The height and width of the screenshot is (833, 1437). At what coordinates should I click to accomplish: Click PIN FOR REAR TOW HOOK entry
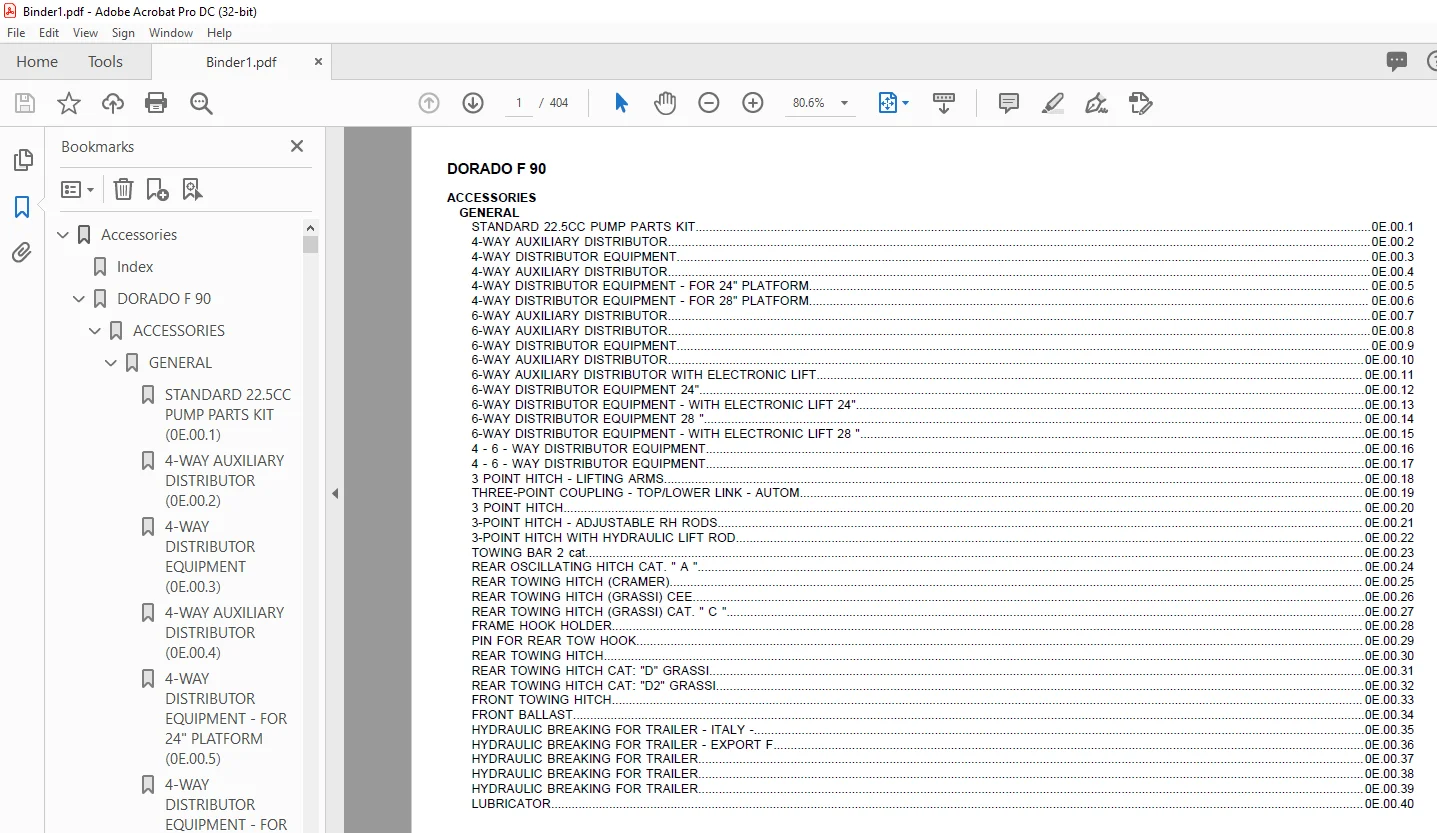(x=942, y=641)
